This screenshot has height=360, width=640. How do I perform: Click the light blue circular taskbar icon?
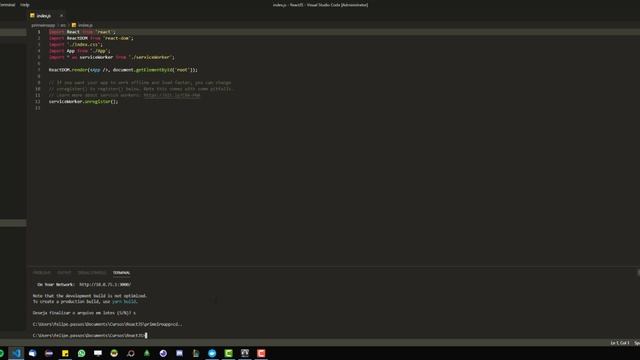pyautogui.click(x=212, y=353)
